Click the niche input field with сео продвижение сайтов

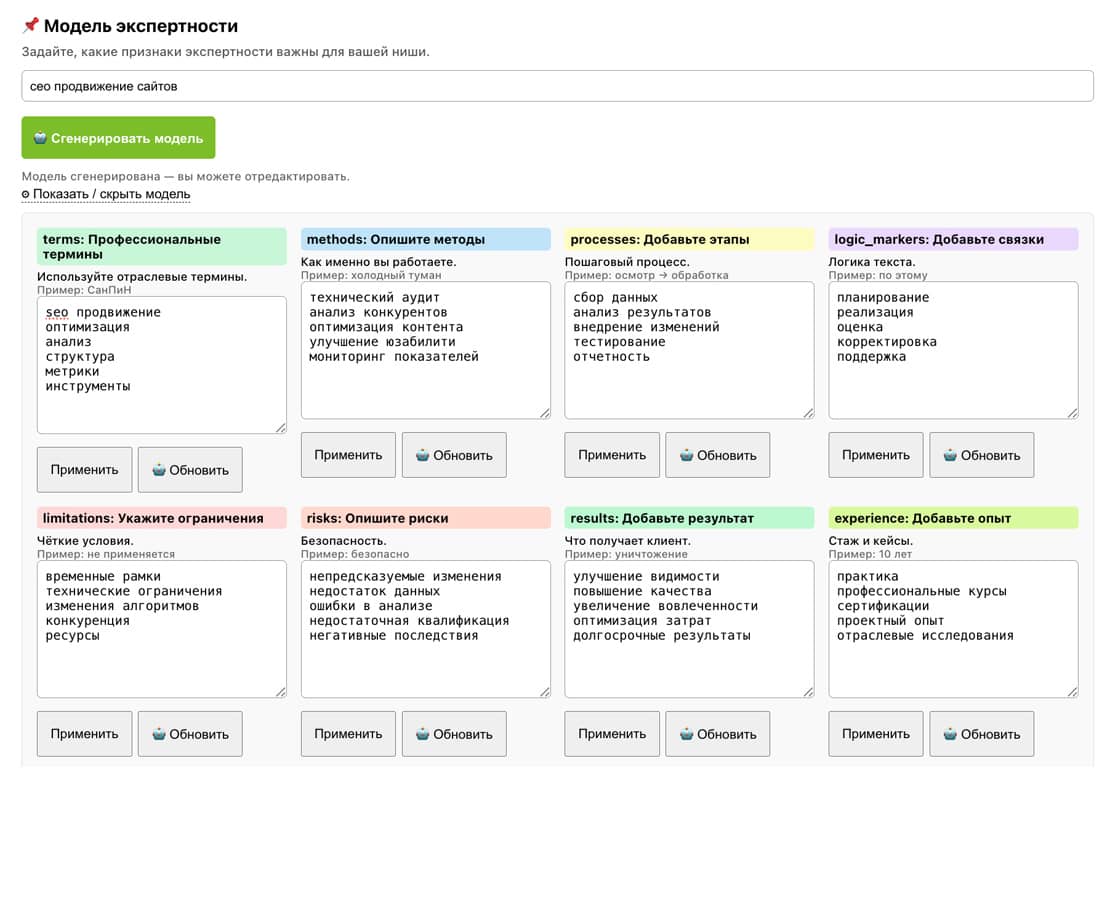(x=557, y=86)
